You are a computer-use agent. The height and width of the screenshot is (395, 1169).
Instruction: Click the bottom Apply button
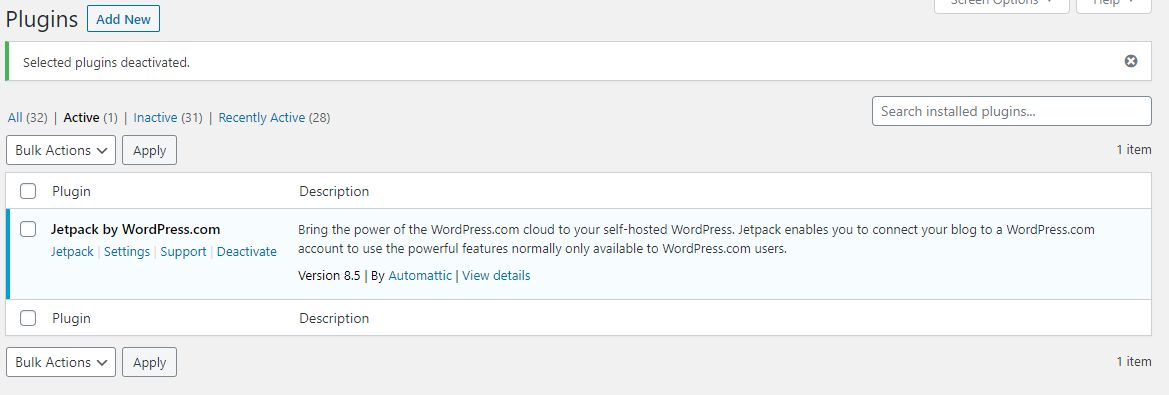click(x=149, y=362)
